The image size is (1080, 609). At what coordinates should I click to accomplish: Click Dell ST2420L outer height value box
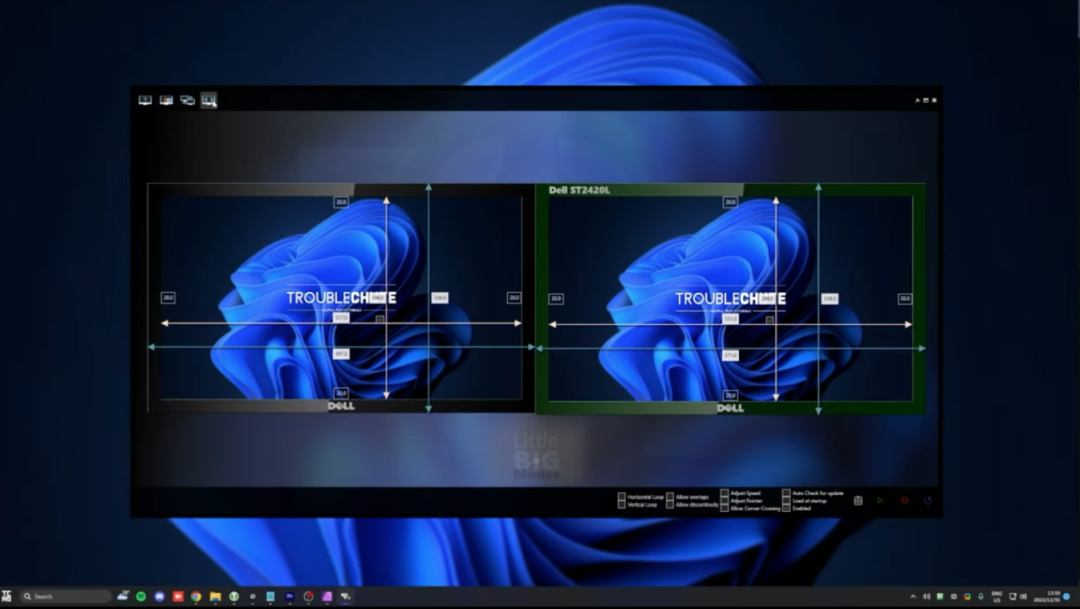(830, 298)
